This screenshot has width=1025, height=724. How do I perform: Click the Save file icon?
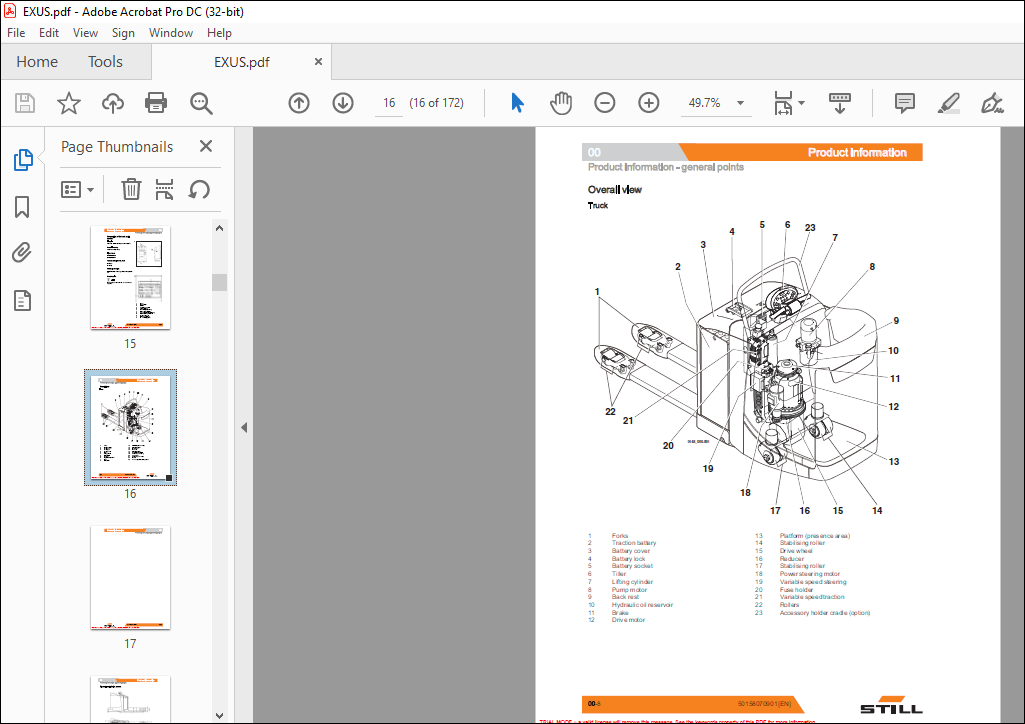click(x=25, y=103)
